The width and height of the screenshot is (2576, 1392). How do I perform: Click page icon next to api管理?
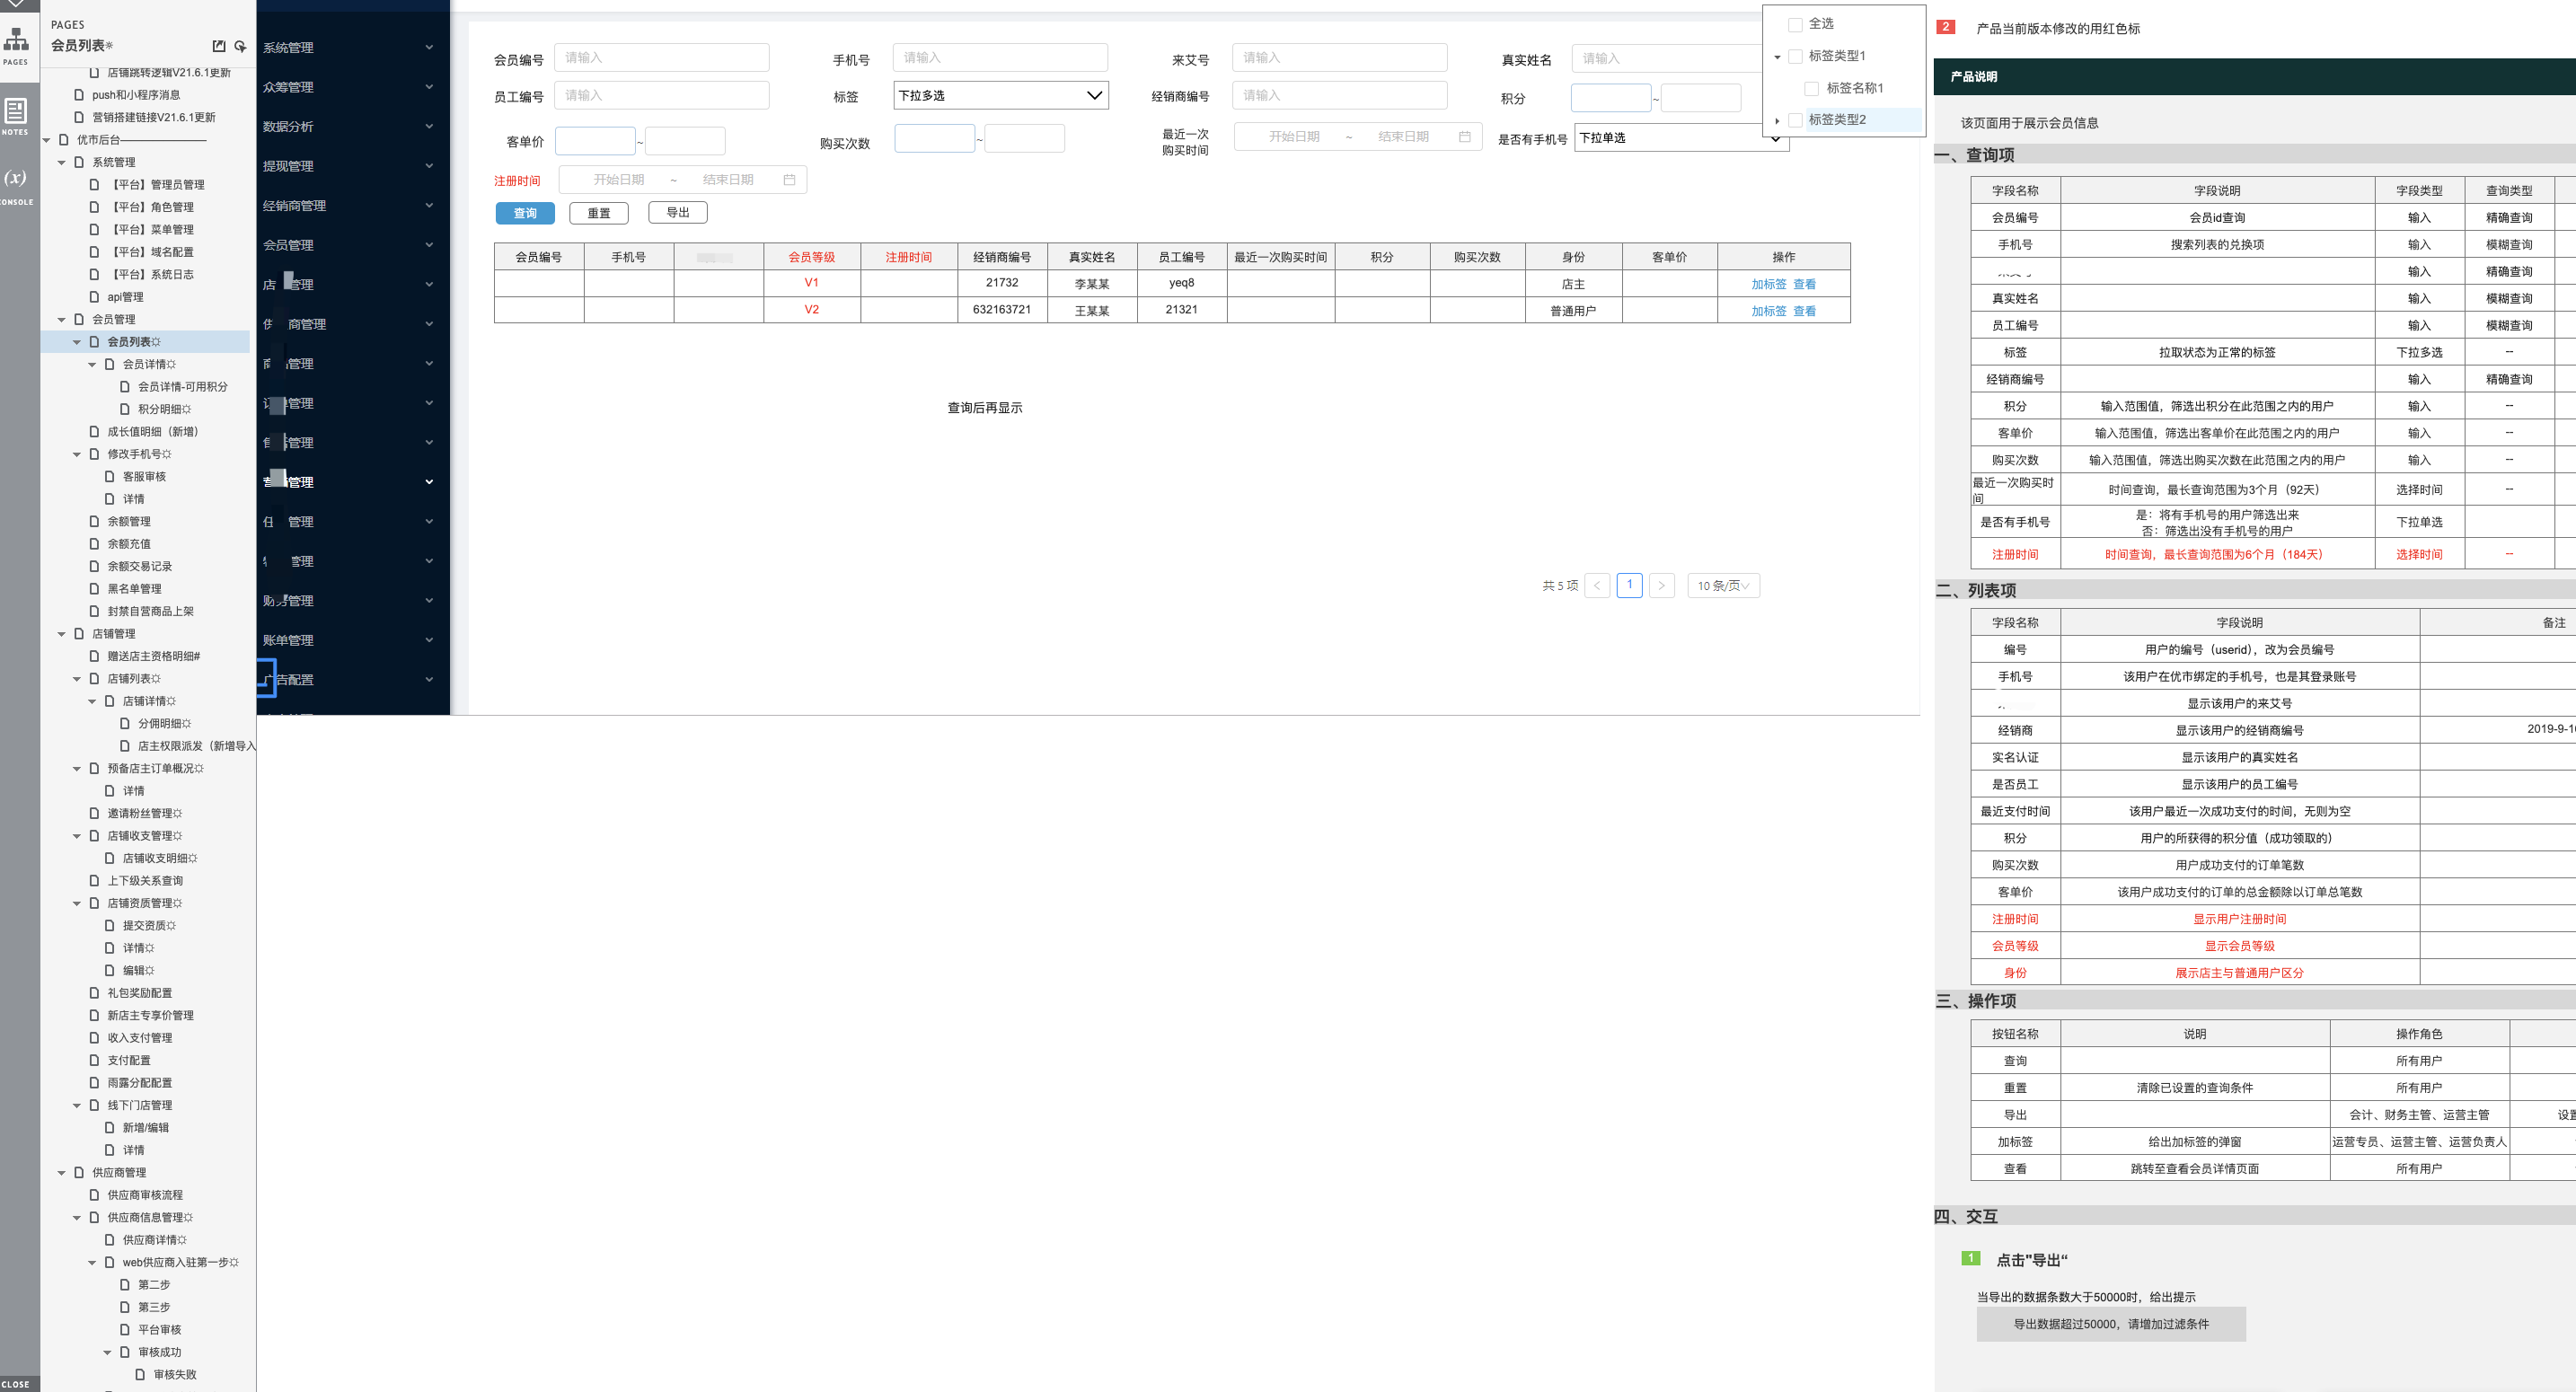pyautogui.click(x=94, y=297)
